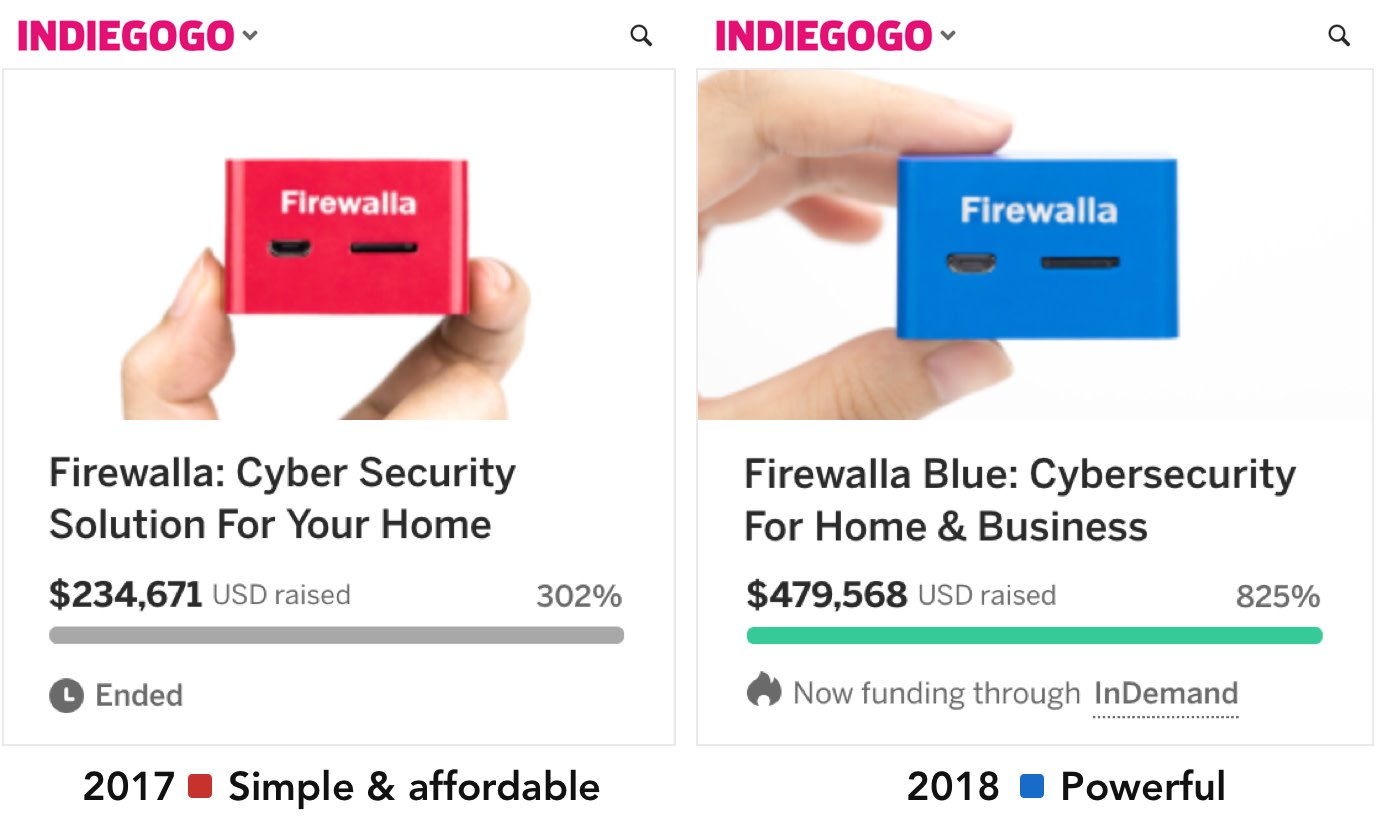Click the blue square legend marker next to 2018
Image resolution: width=1380 pixels, height=830 pixels.
(x=1032, y=787)
